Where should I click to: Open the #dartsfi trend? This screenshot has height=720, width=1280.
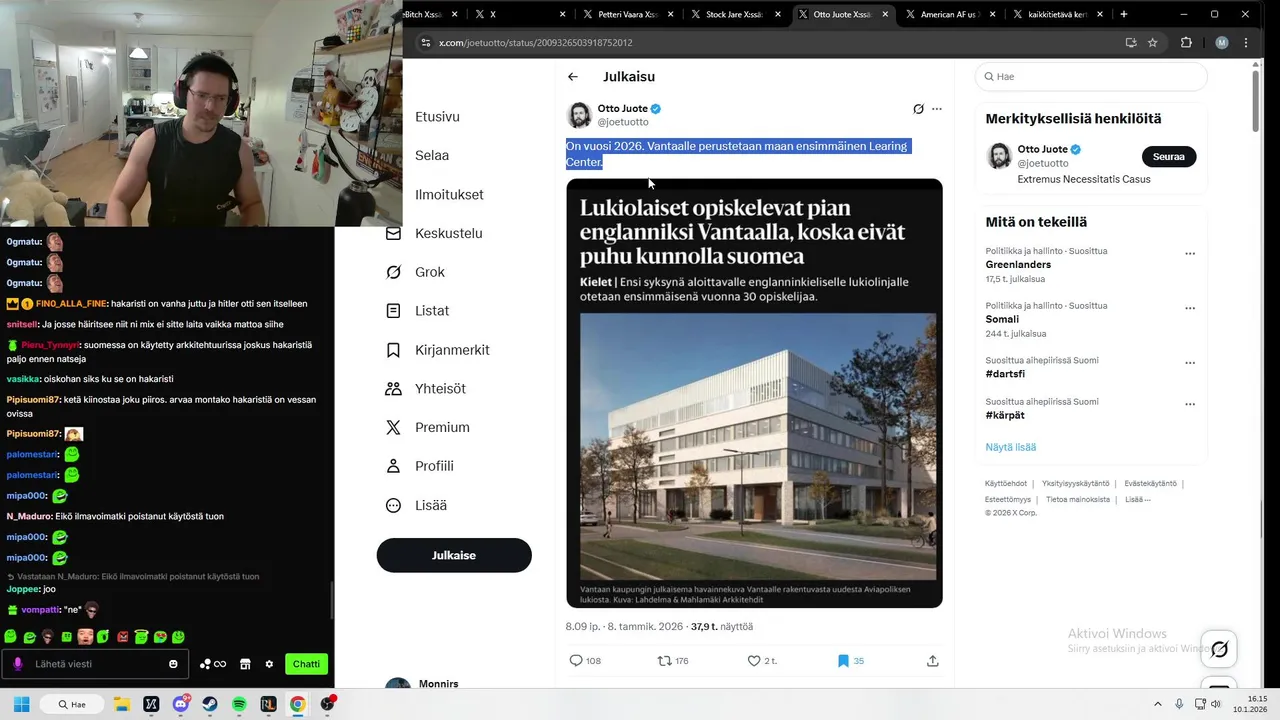[x=1005, y=374]
